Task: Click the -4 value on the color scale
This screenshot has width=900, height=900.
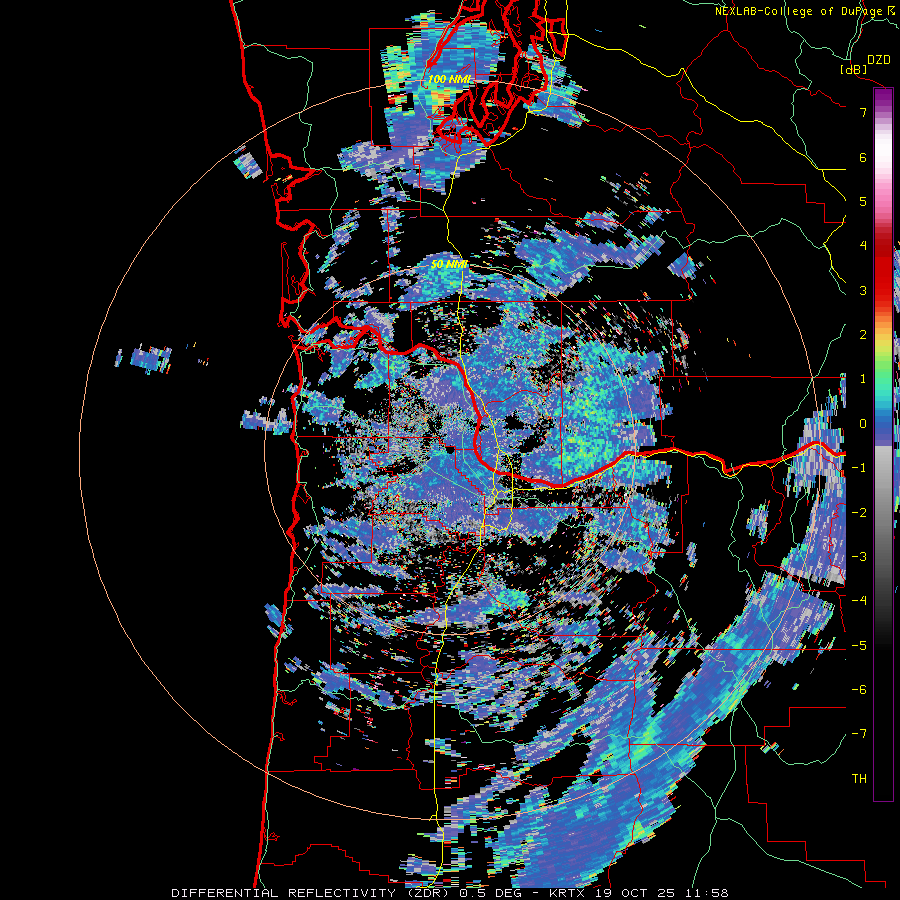Action: click(859, 600)
